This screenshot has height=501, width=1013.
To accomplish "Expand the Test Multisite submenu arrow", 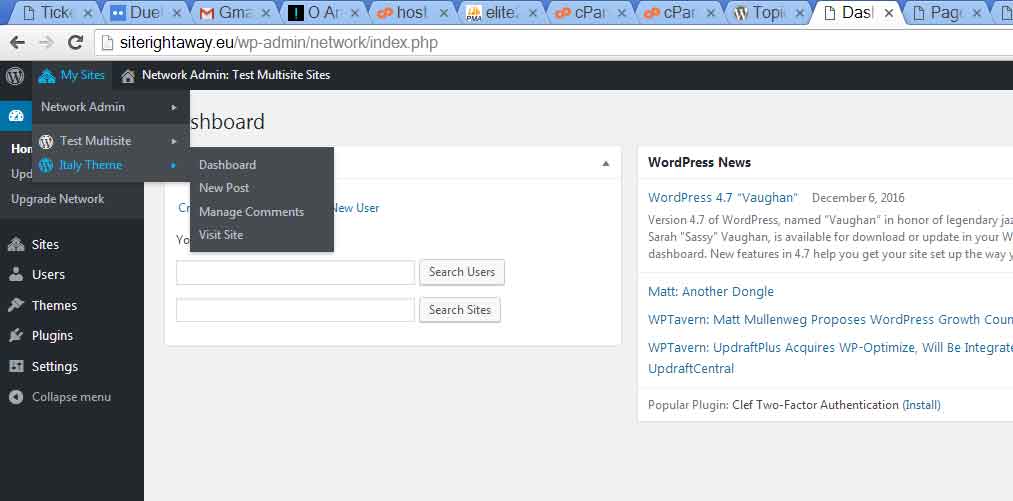I will [174, 141].
